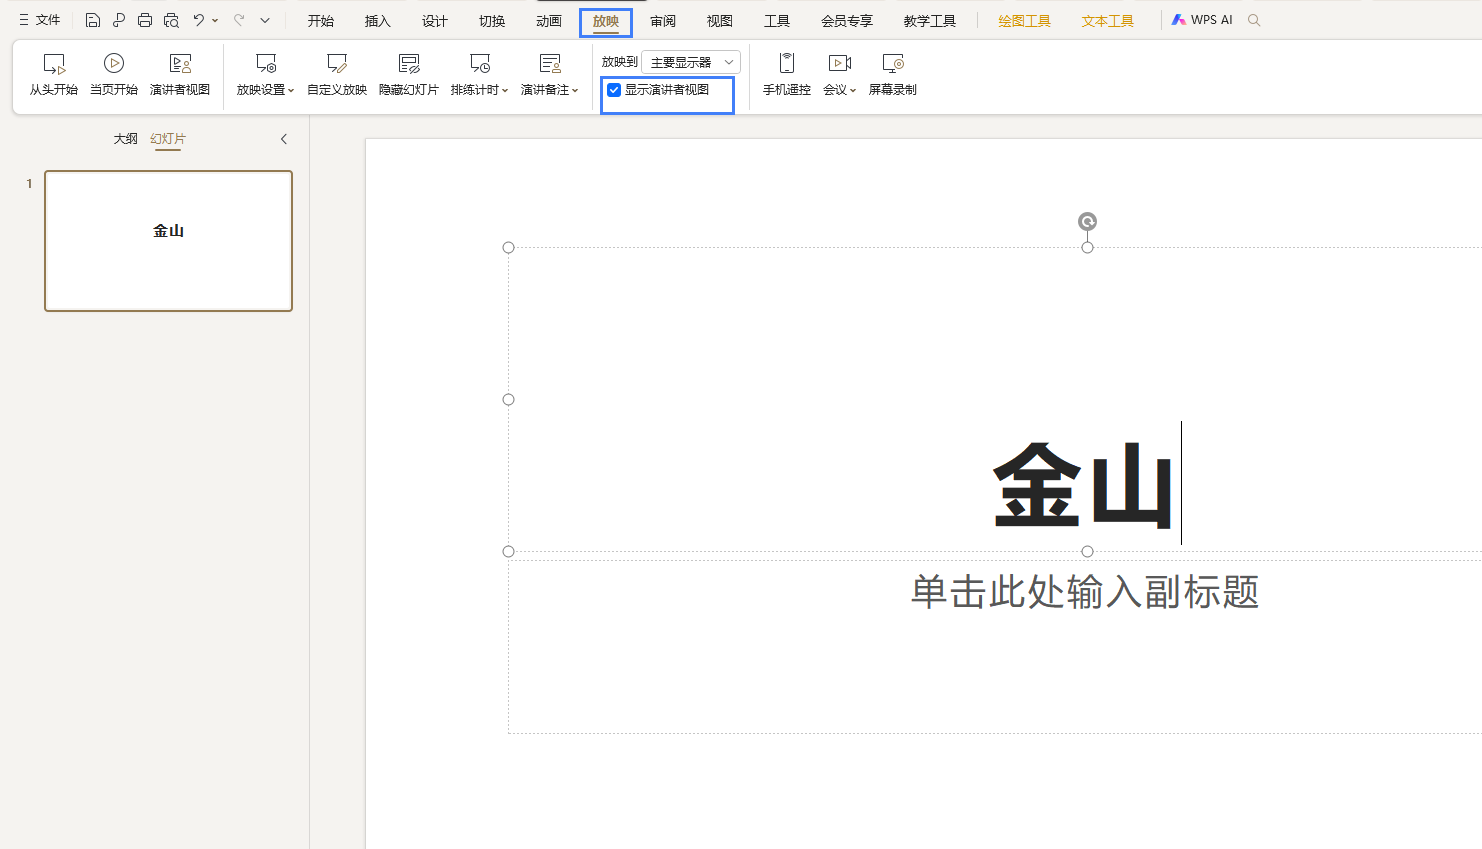Switch to 幻灯片 slides panel tab

[168, 139]
